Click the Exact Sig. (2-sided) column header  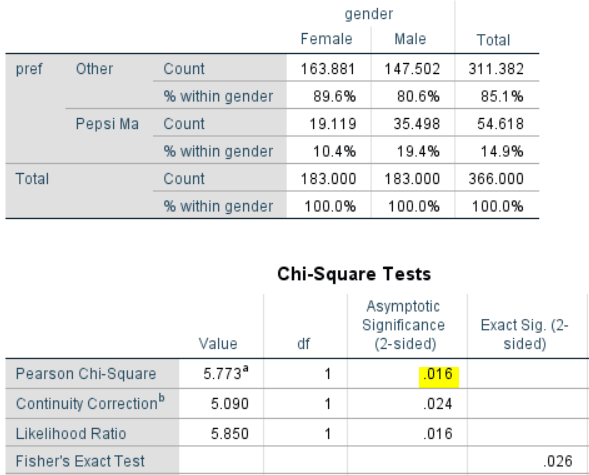pos(525,334)
